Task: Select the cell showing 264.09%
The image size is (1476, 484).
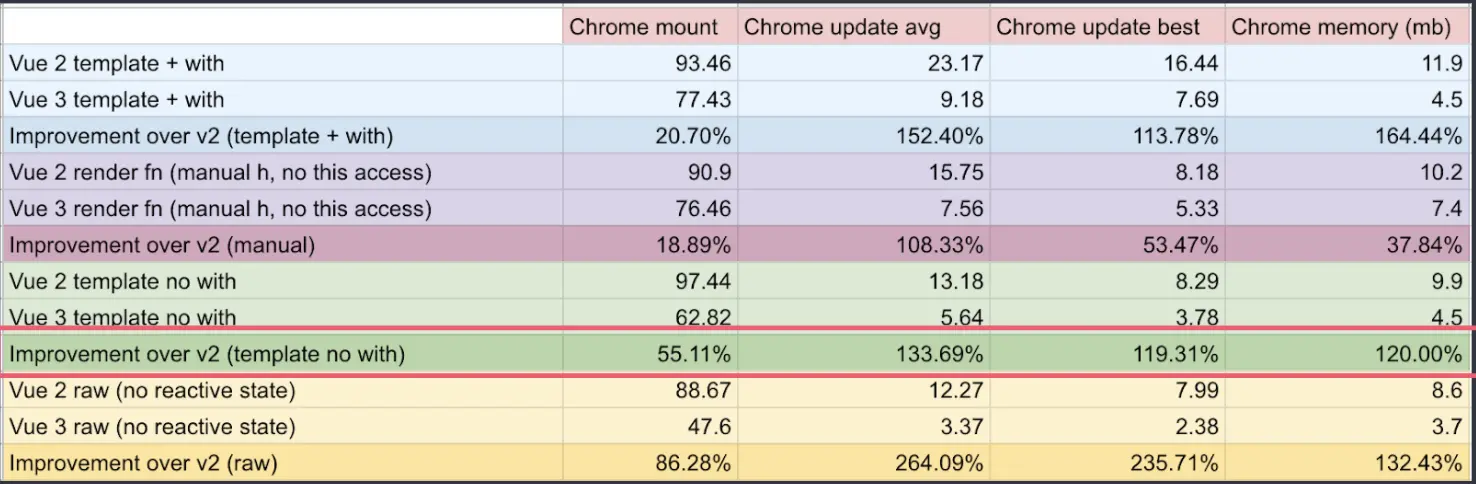Action: pos(863,463)
